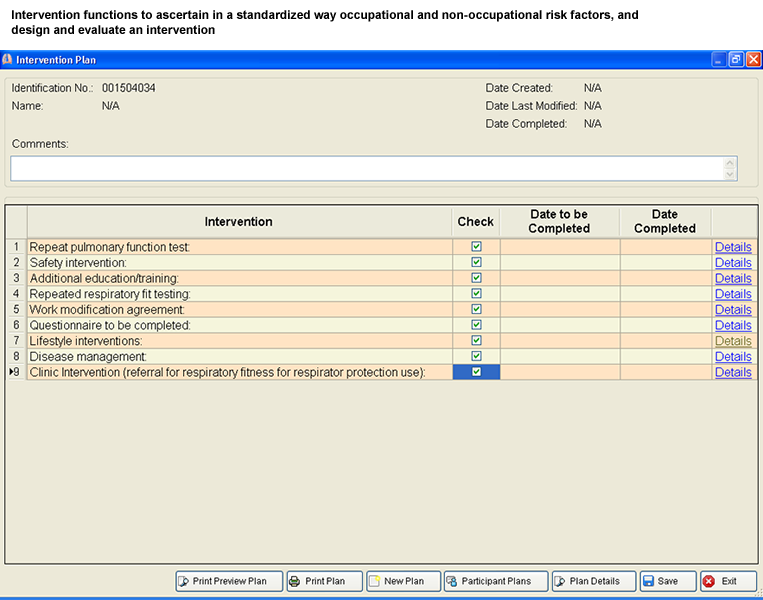Click Date Completed cell for Repeated respiratory fit testing

pos(665,294)
